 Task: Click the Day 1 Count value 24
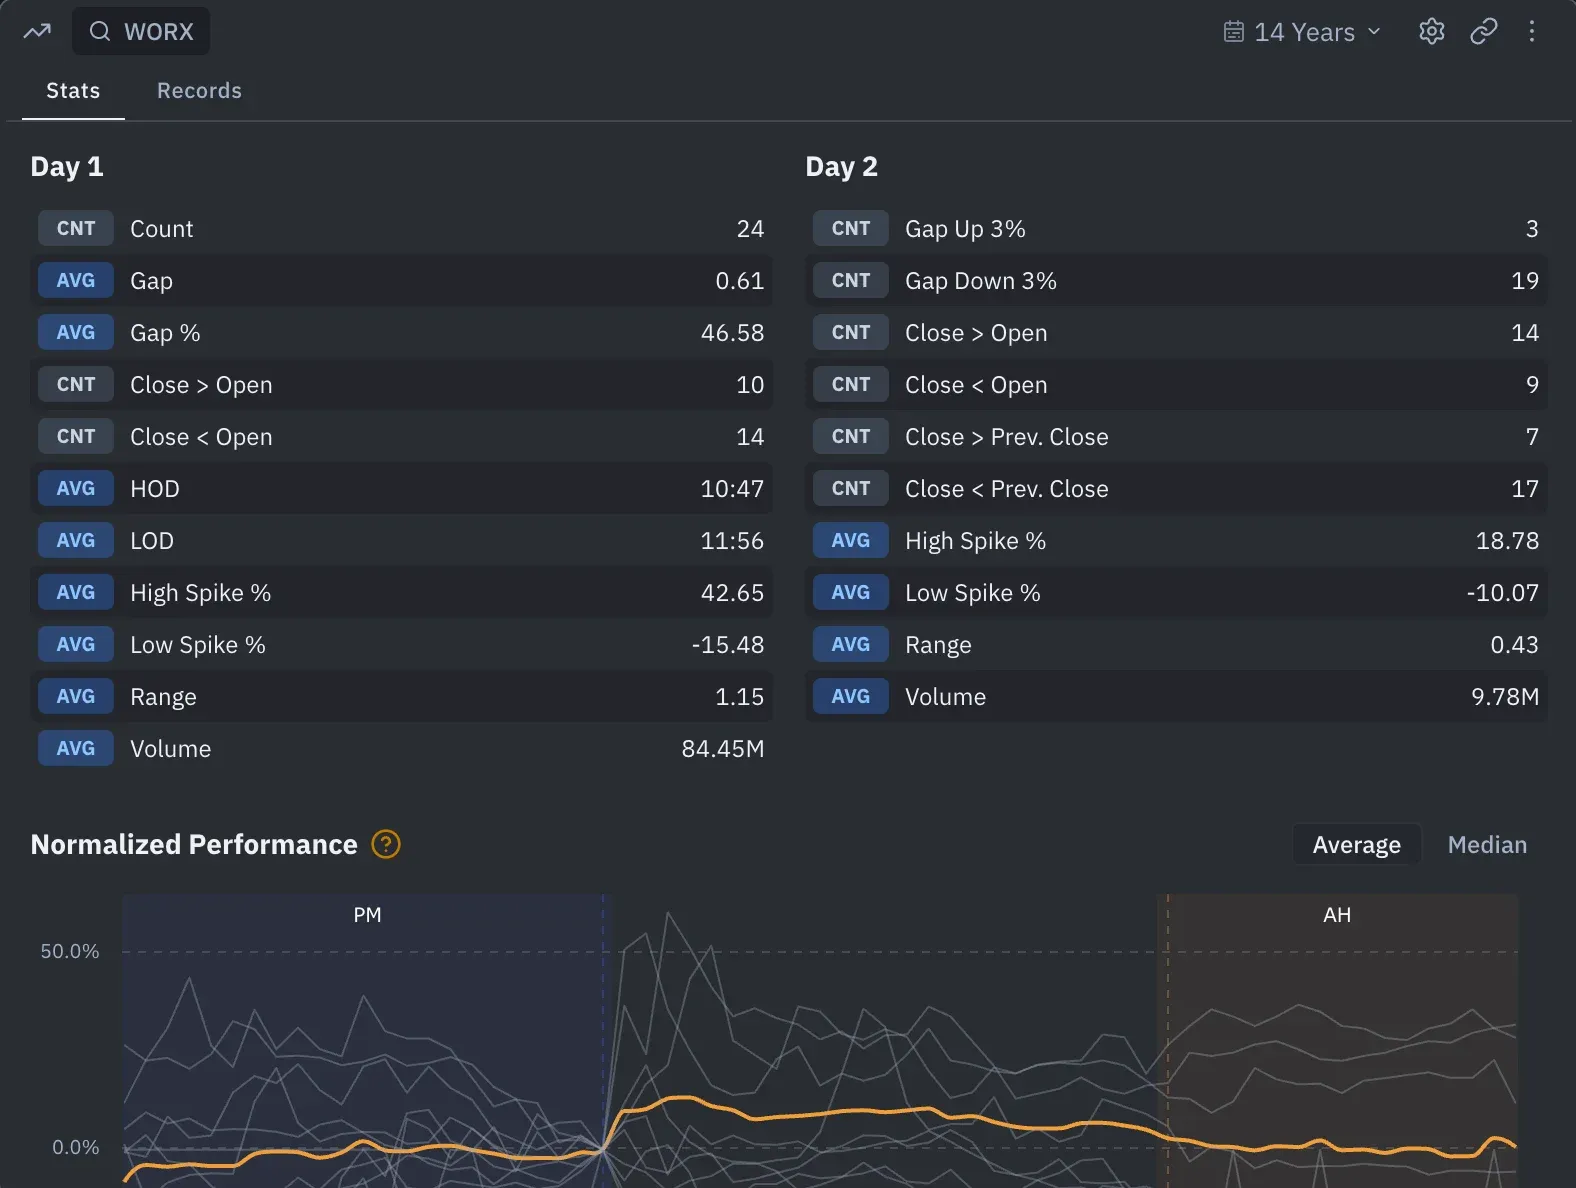point(750,229)
